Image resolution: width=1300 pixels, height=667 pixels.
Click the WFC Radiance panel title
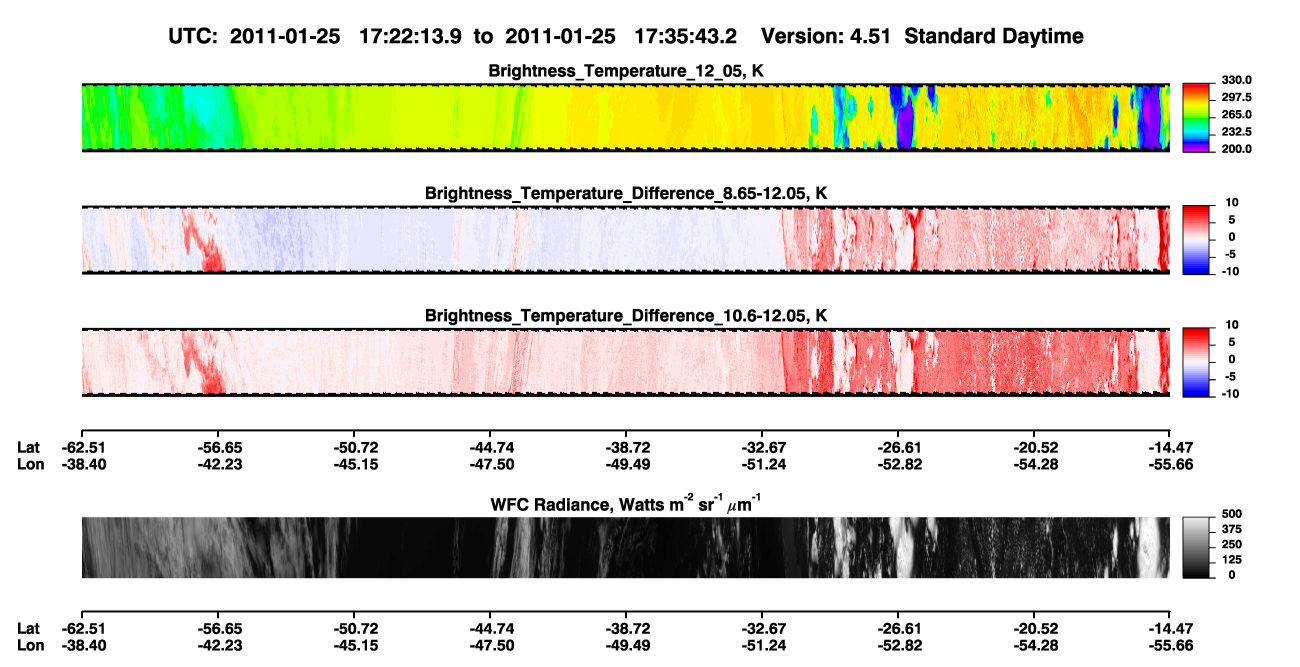coord(626,505)
